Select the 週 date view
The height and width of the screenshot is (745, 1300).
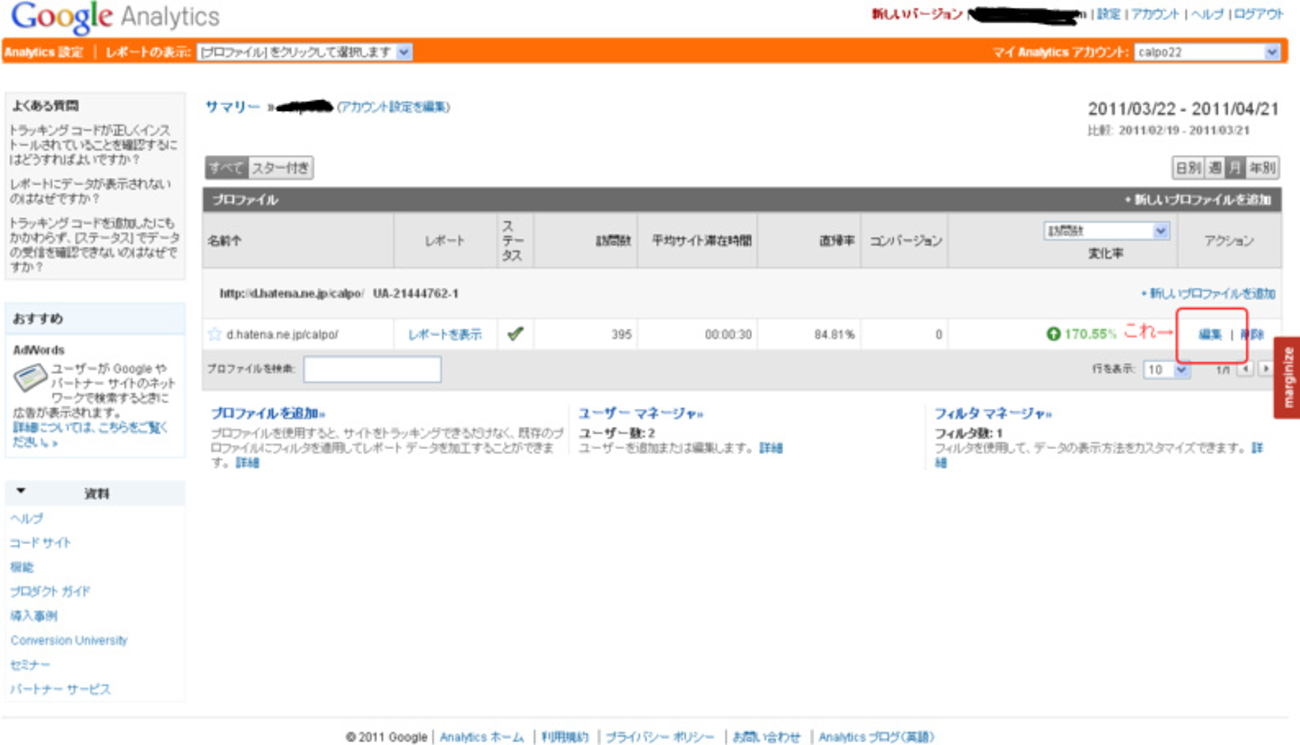1215,168
